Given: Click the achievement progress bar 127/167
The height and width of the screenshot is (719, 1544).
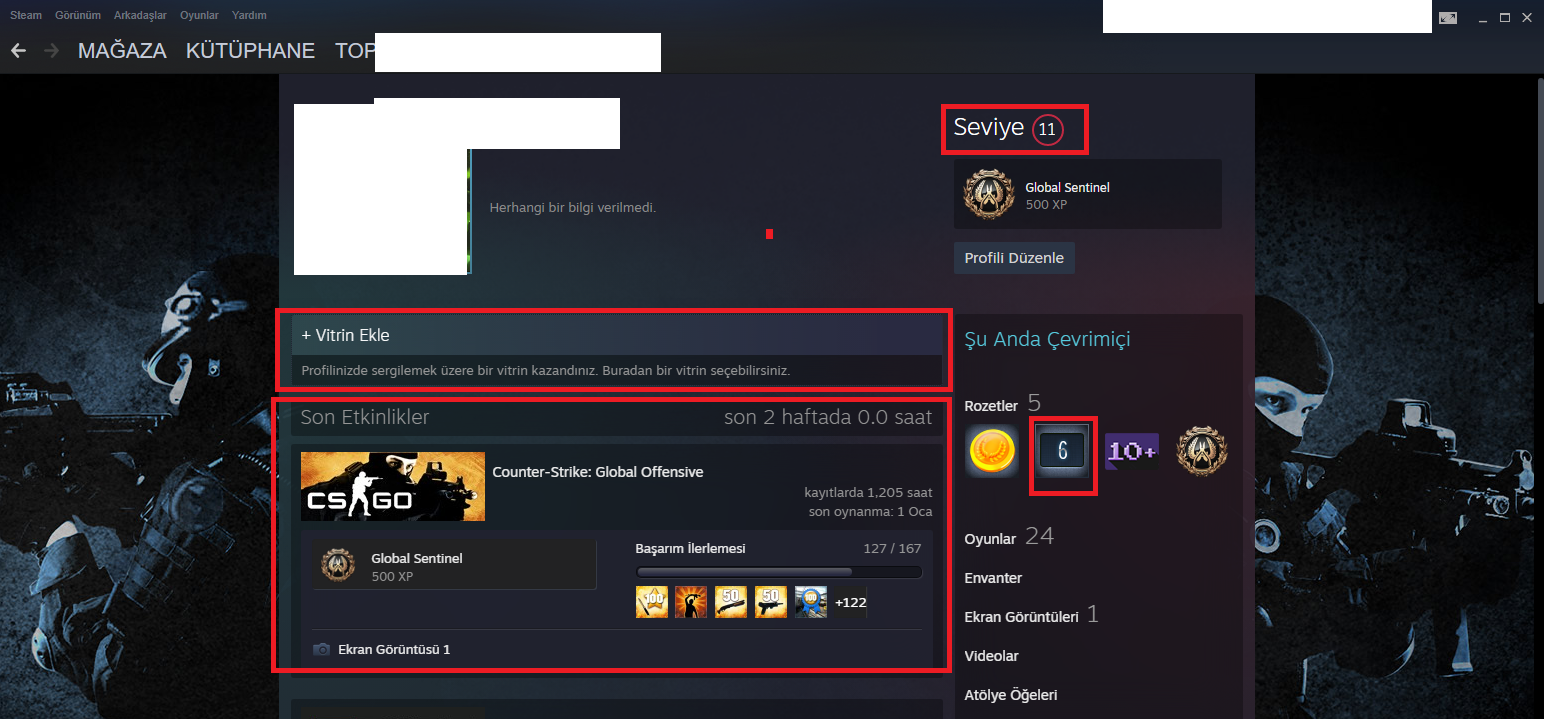Looking at the screenshot, I should pos(778,571).
